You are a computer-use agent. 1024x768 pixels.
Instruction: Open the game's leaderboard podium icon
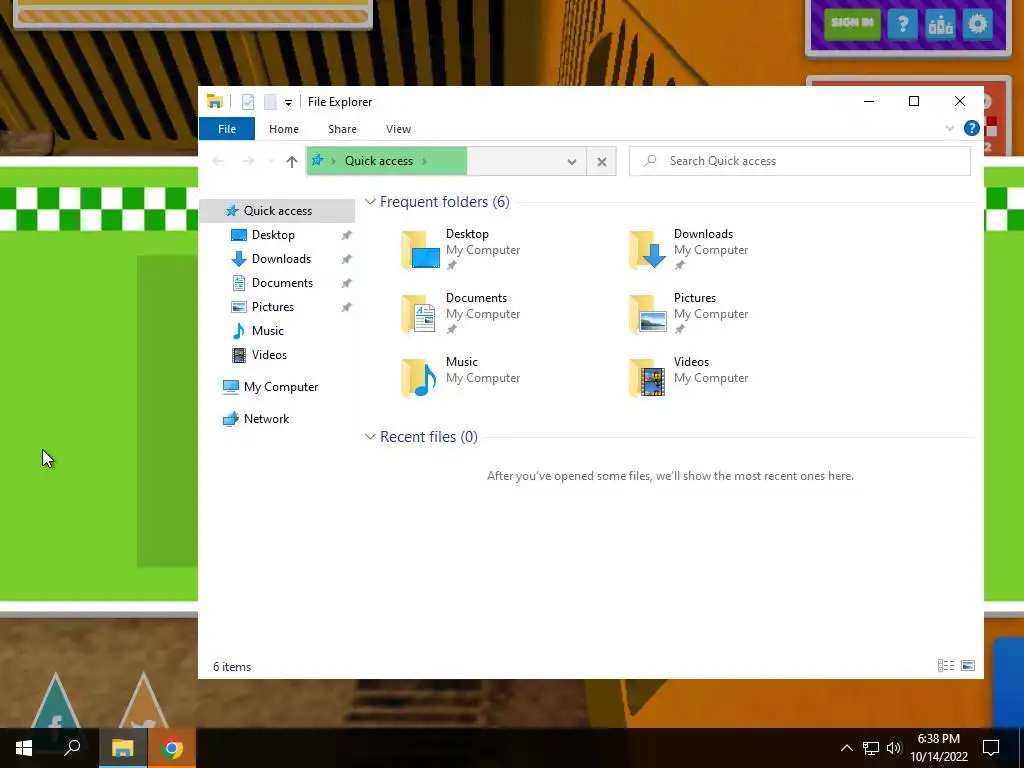(940, 25)
